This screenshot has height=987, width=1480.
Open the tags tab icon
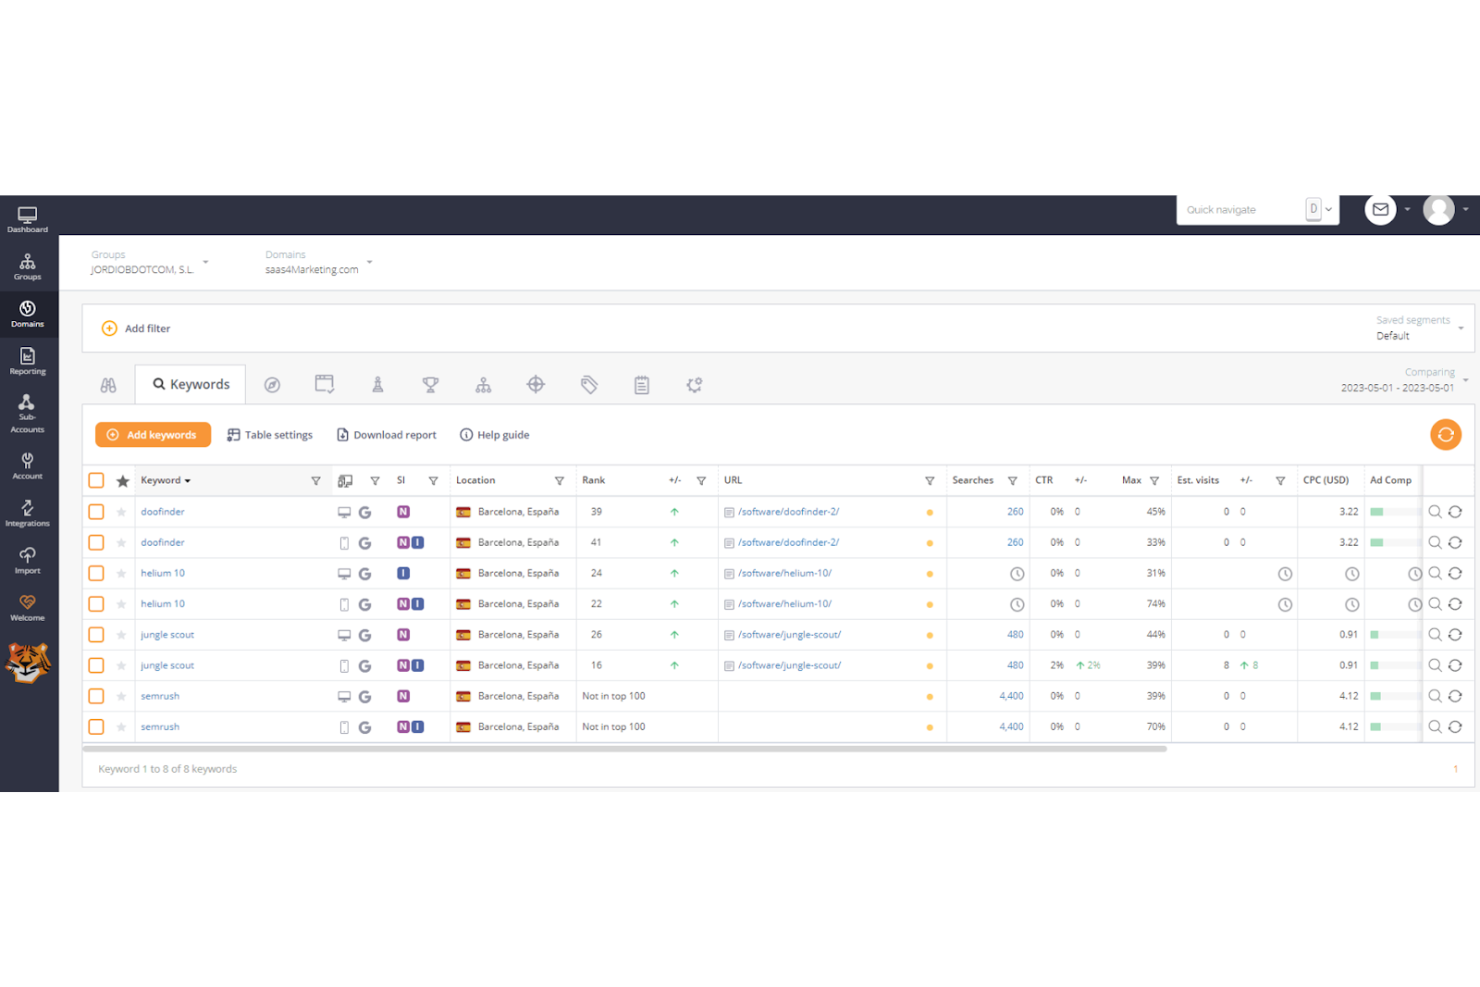(589, 385)
